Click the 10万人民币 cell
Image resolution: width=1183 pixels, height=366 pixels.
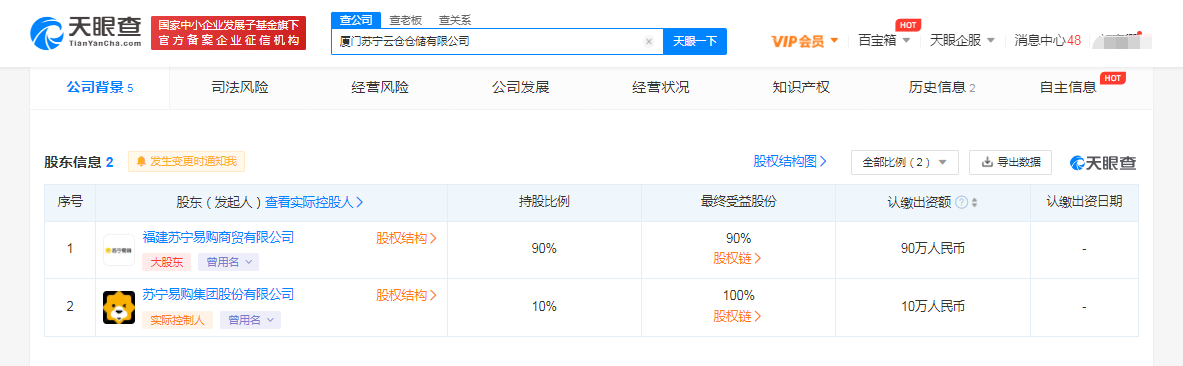click(x=933, y=306)
